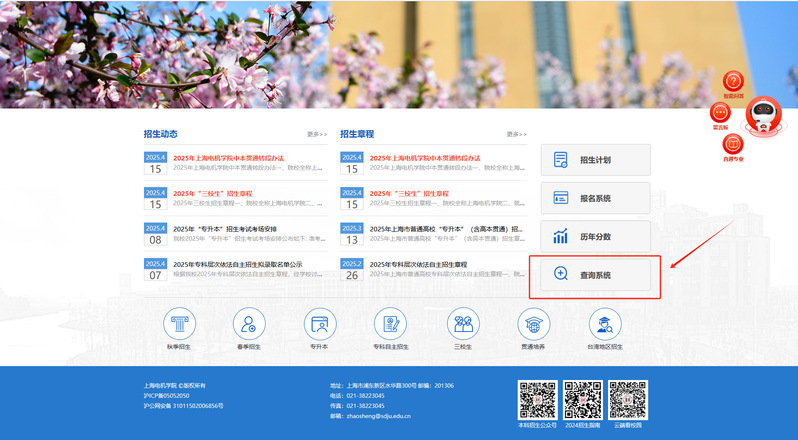This screenshot has height=440, width=798.
Task: Open the 专科自主招生 icon
Action: coord(391,324)
